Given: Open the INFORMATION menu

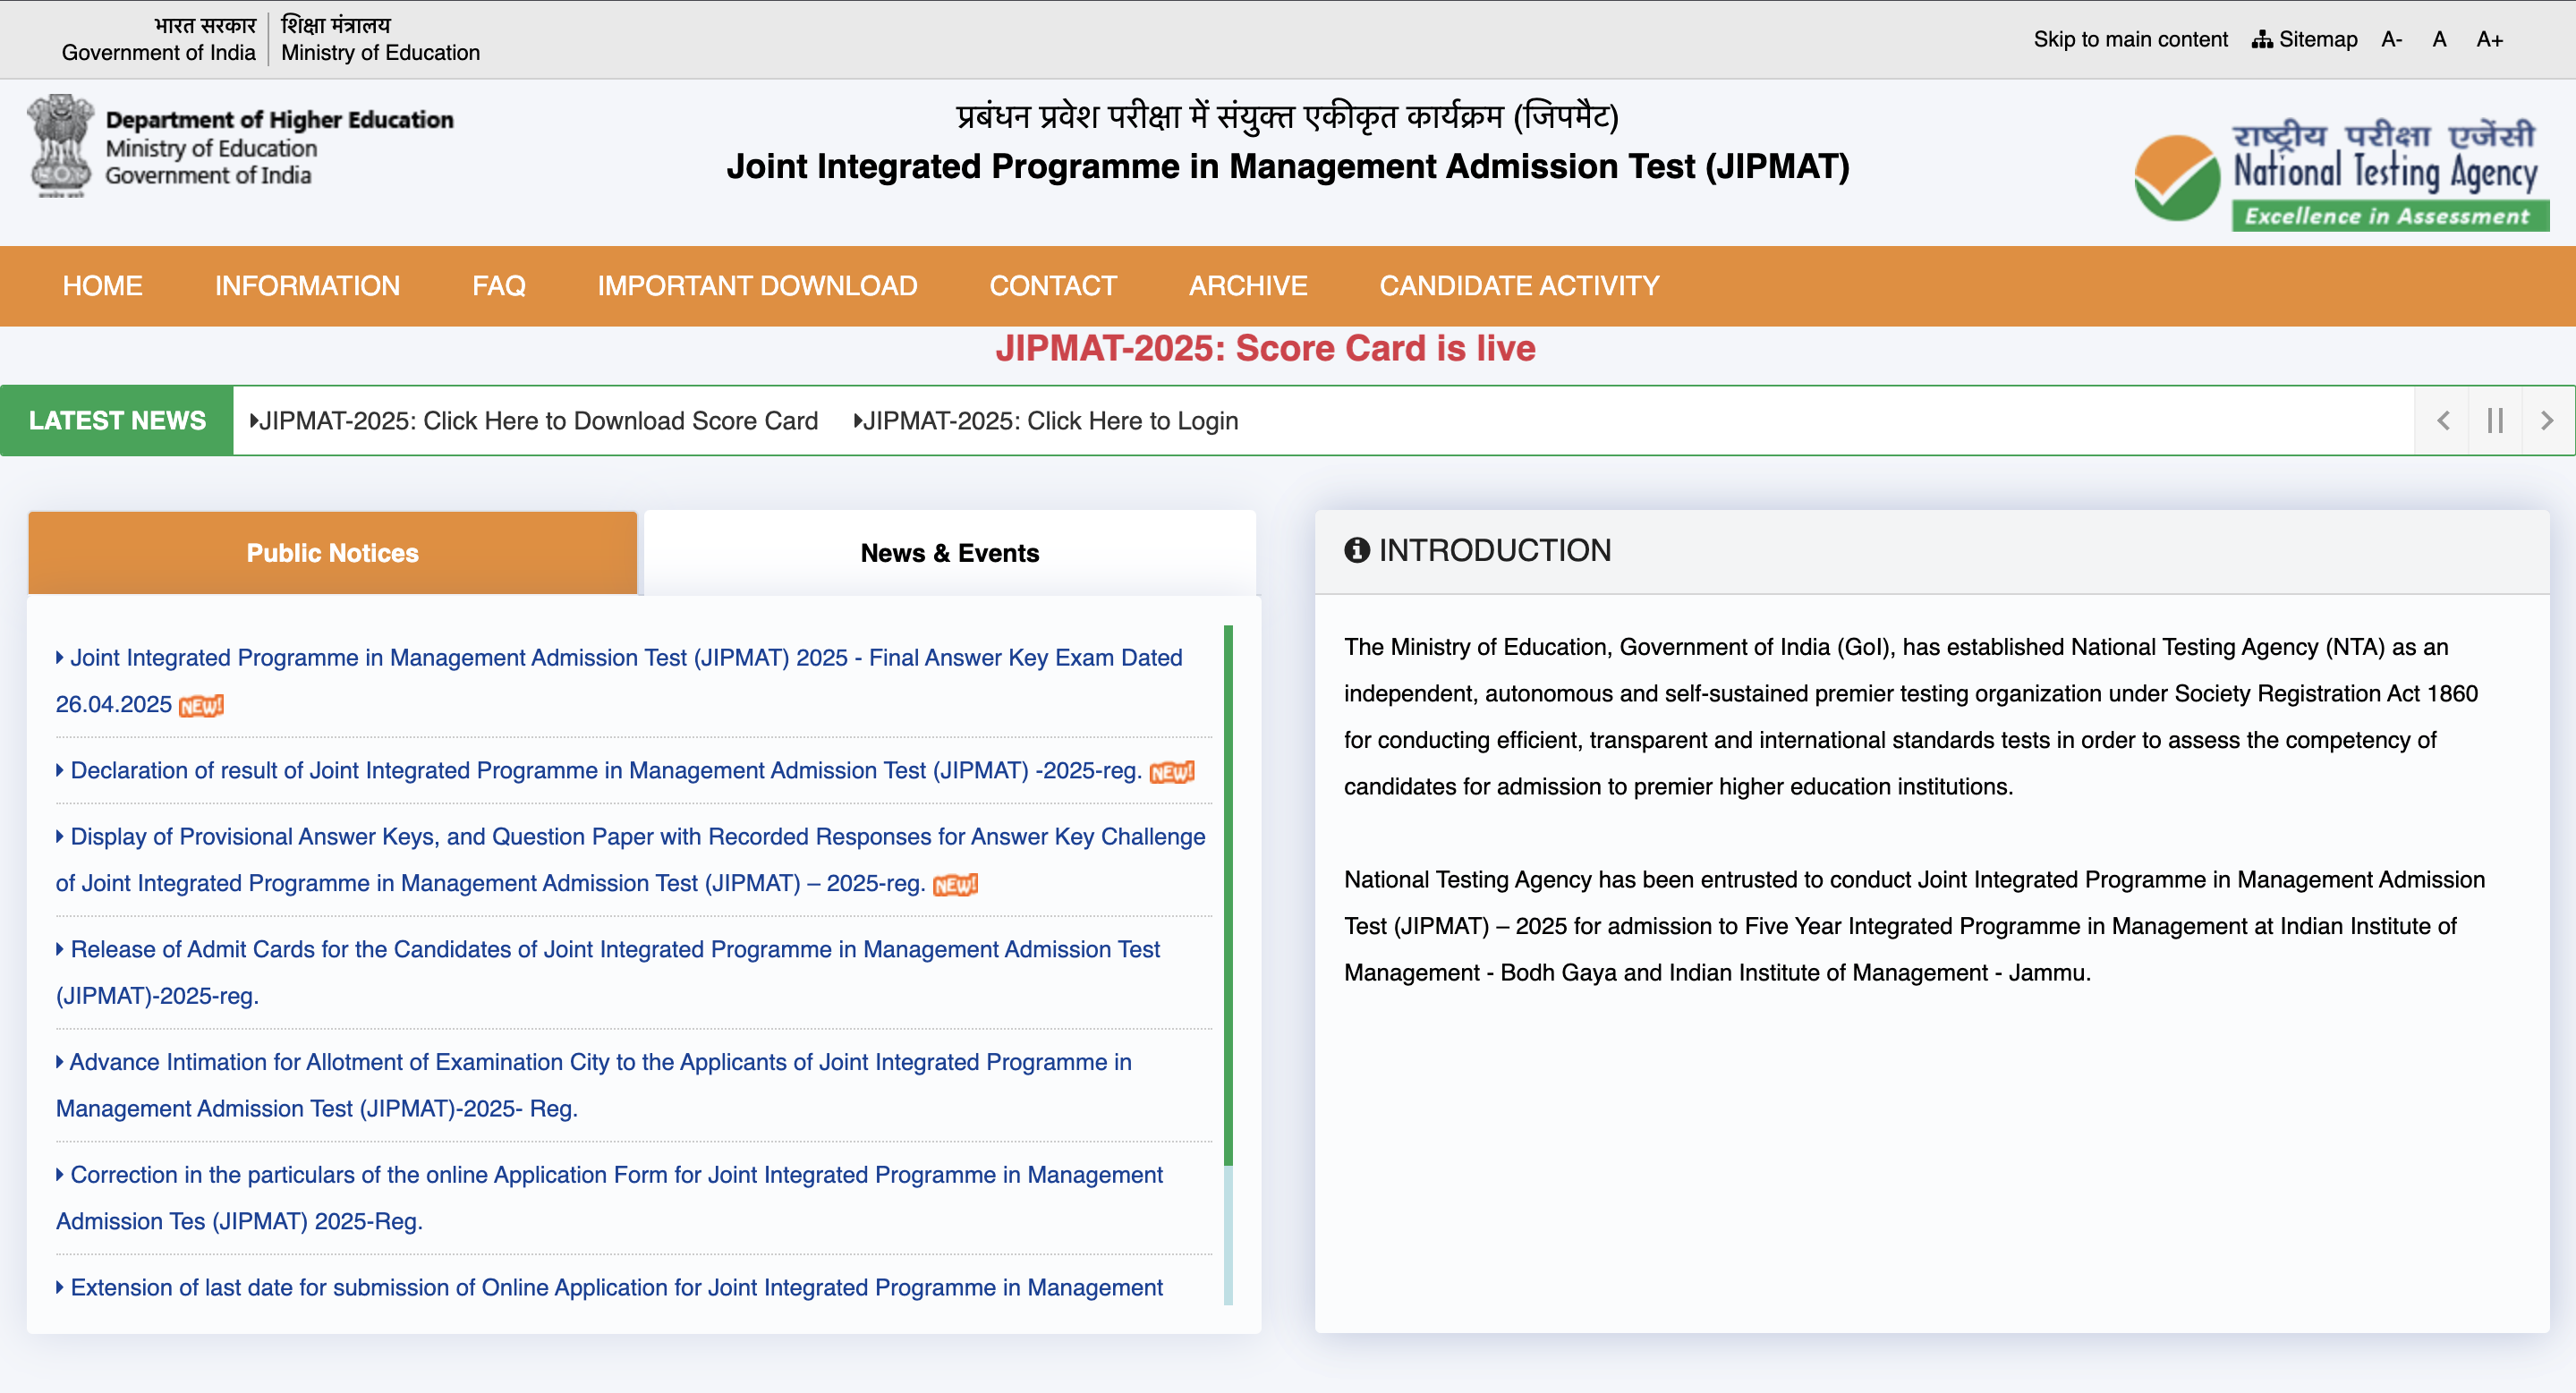Looking at the screenshot, I should point(307,286).
